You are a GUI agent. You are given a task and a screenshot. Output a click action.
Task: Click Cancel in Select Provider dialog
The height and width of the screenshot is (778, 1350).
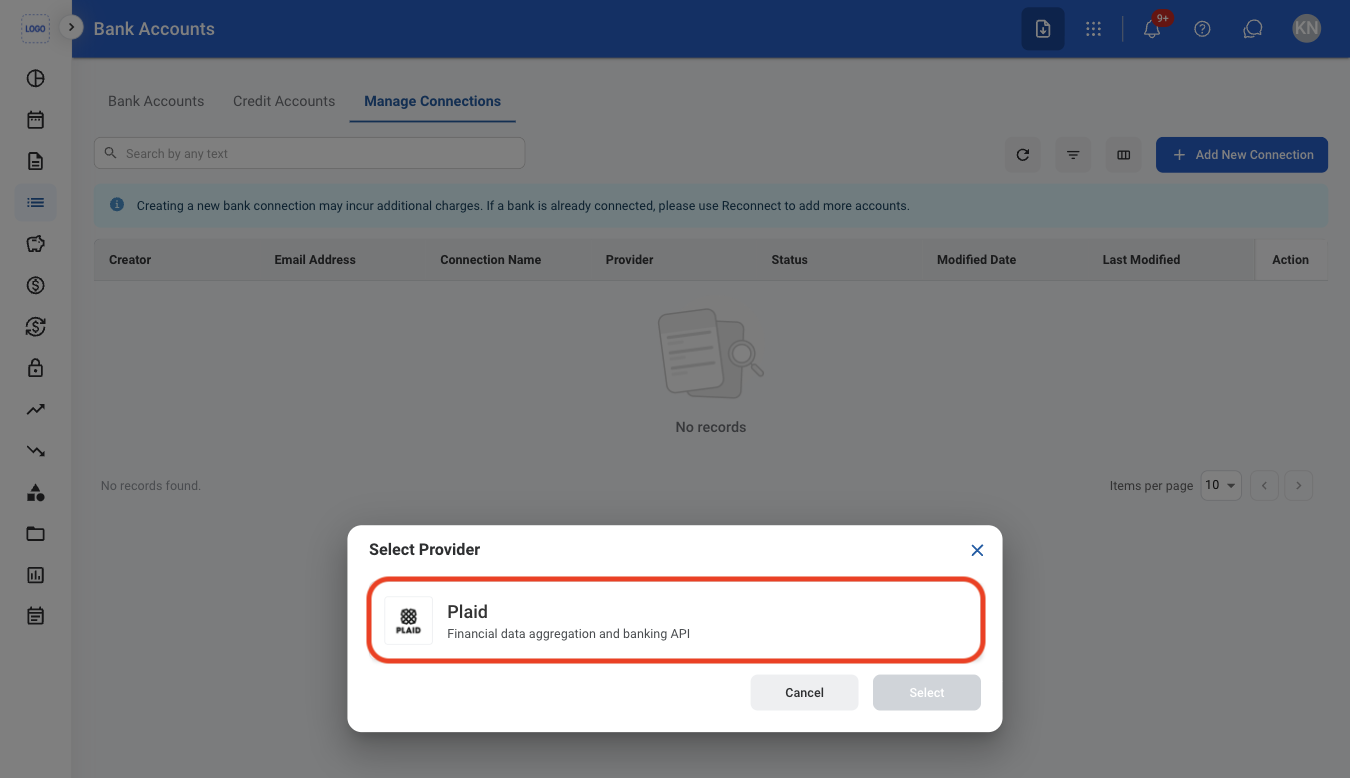pyautogui.click(x=805, y=693)
